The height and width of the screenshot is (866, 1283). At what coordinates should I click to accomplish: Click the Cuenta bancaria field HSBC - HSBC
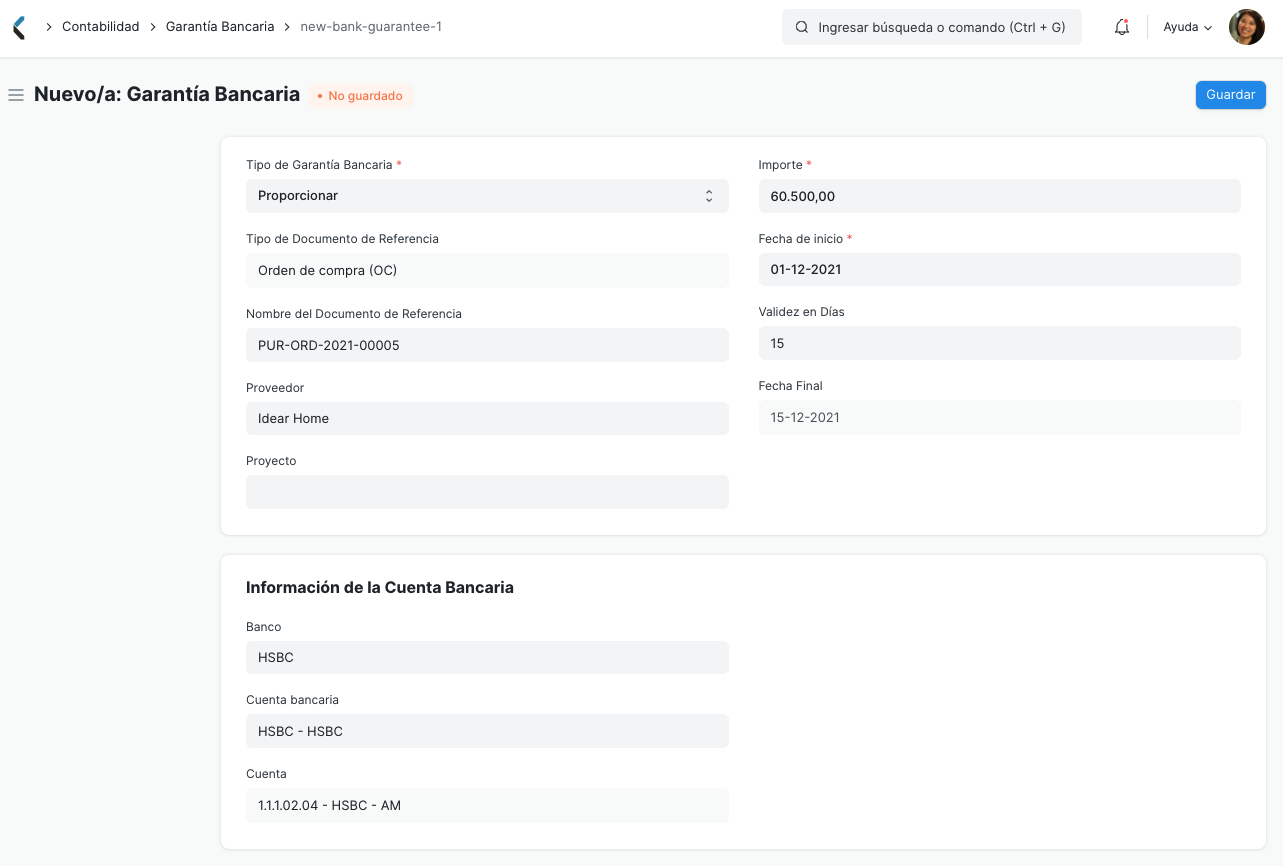tap(487, 731)
